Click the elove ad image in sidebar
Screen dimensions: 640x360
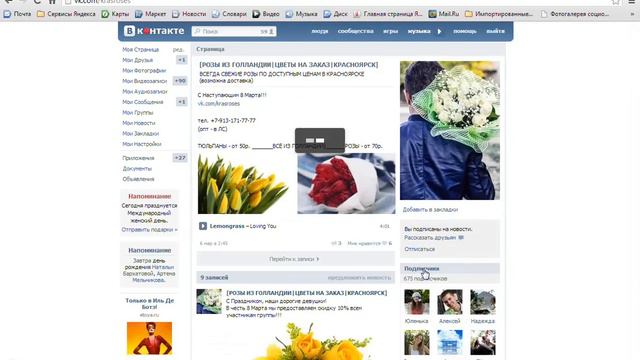coord(149,338)
